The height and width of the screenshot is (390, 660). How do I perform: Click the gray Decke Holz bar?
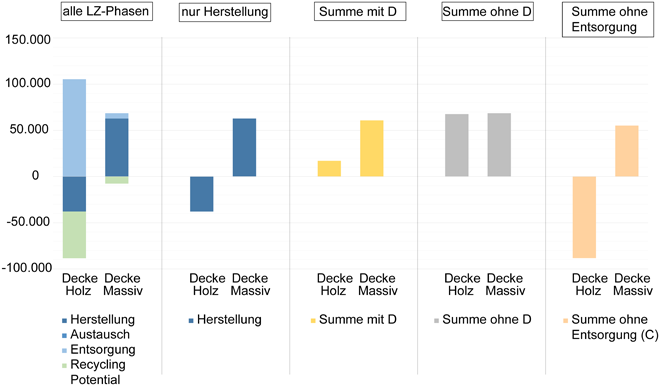457,145
